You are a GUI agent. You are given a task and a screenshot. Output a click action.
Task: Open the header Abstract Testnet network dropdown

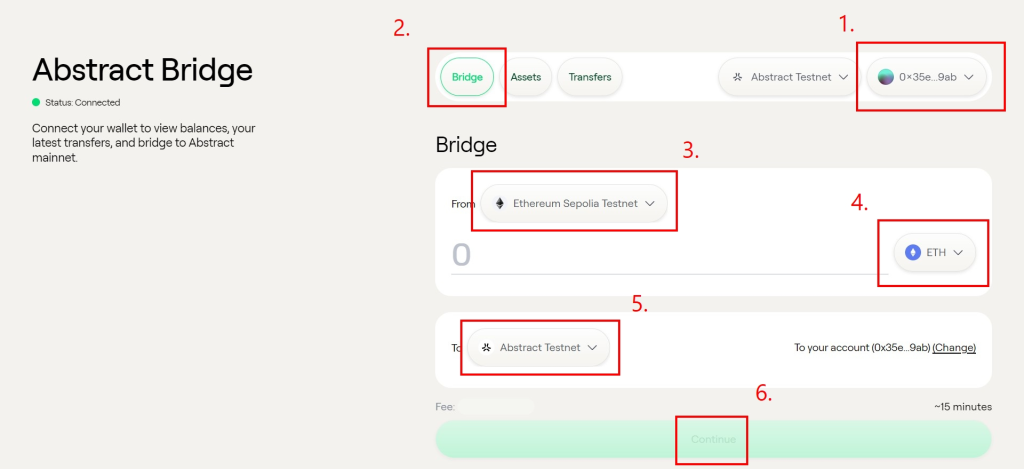point(843,77)
